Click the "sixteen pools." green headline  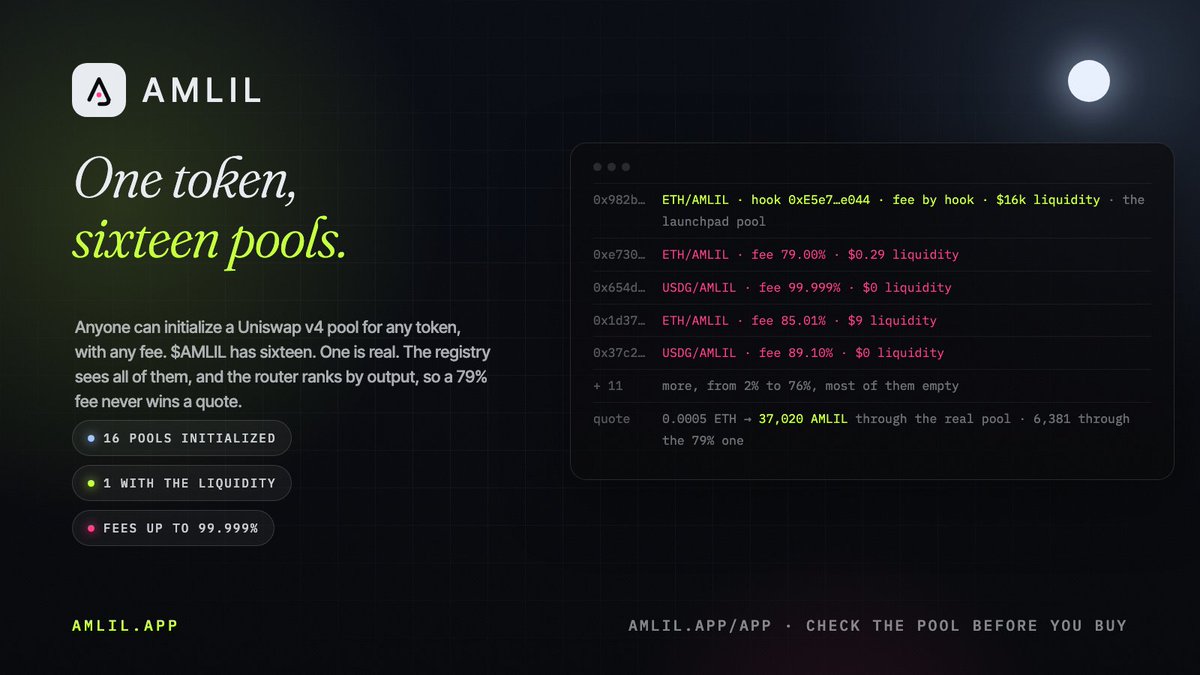[210, 243]
